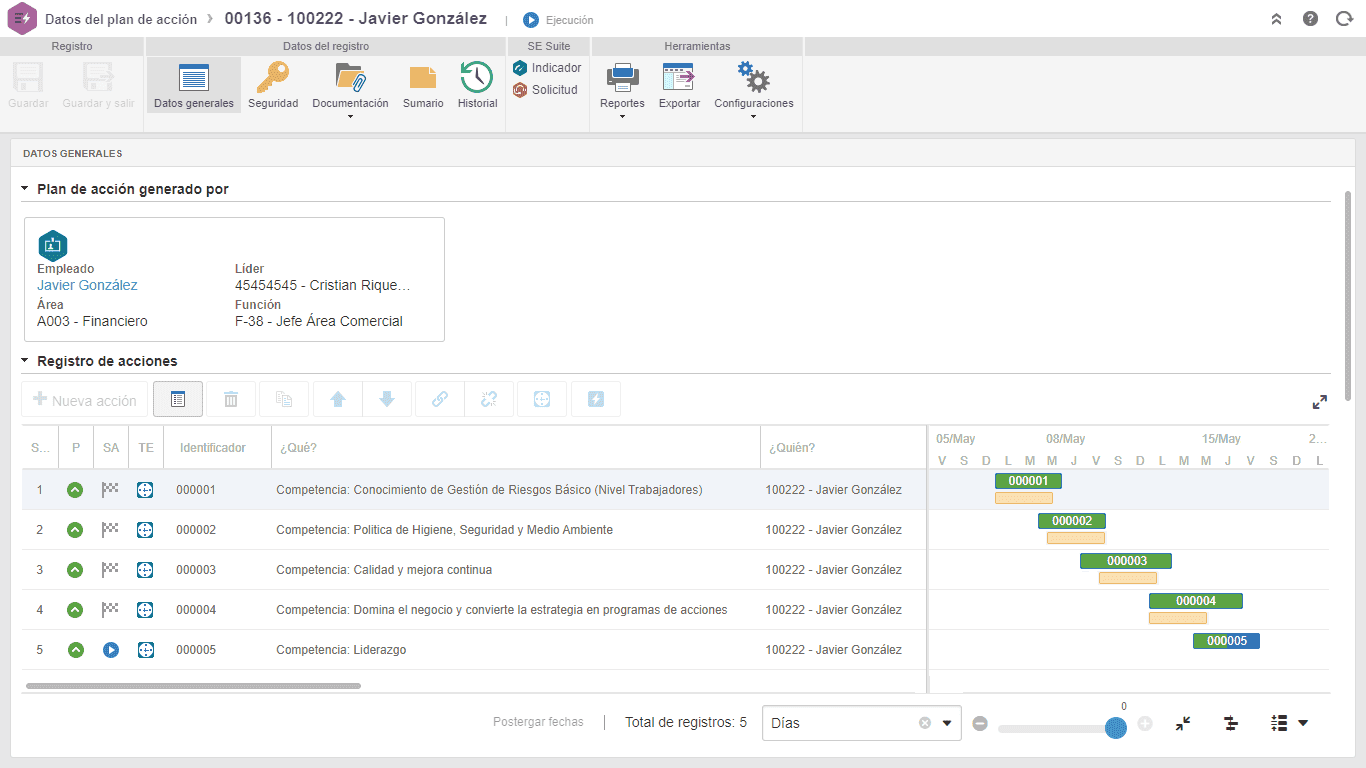
Task: Collapse Plan de acción generado por section
Action: pos(24,189)
